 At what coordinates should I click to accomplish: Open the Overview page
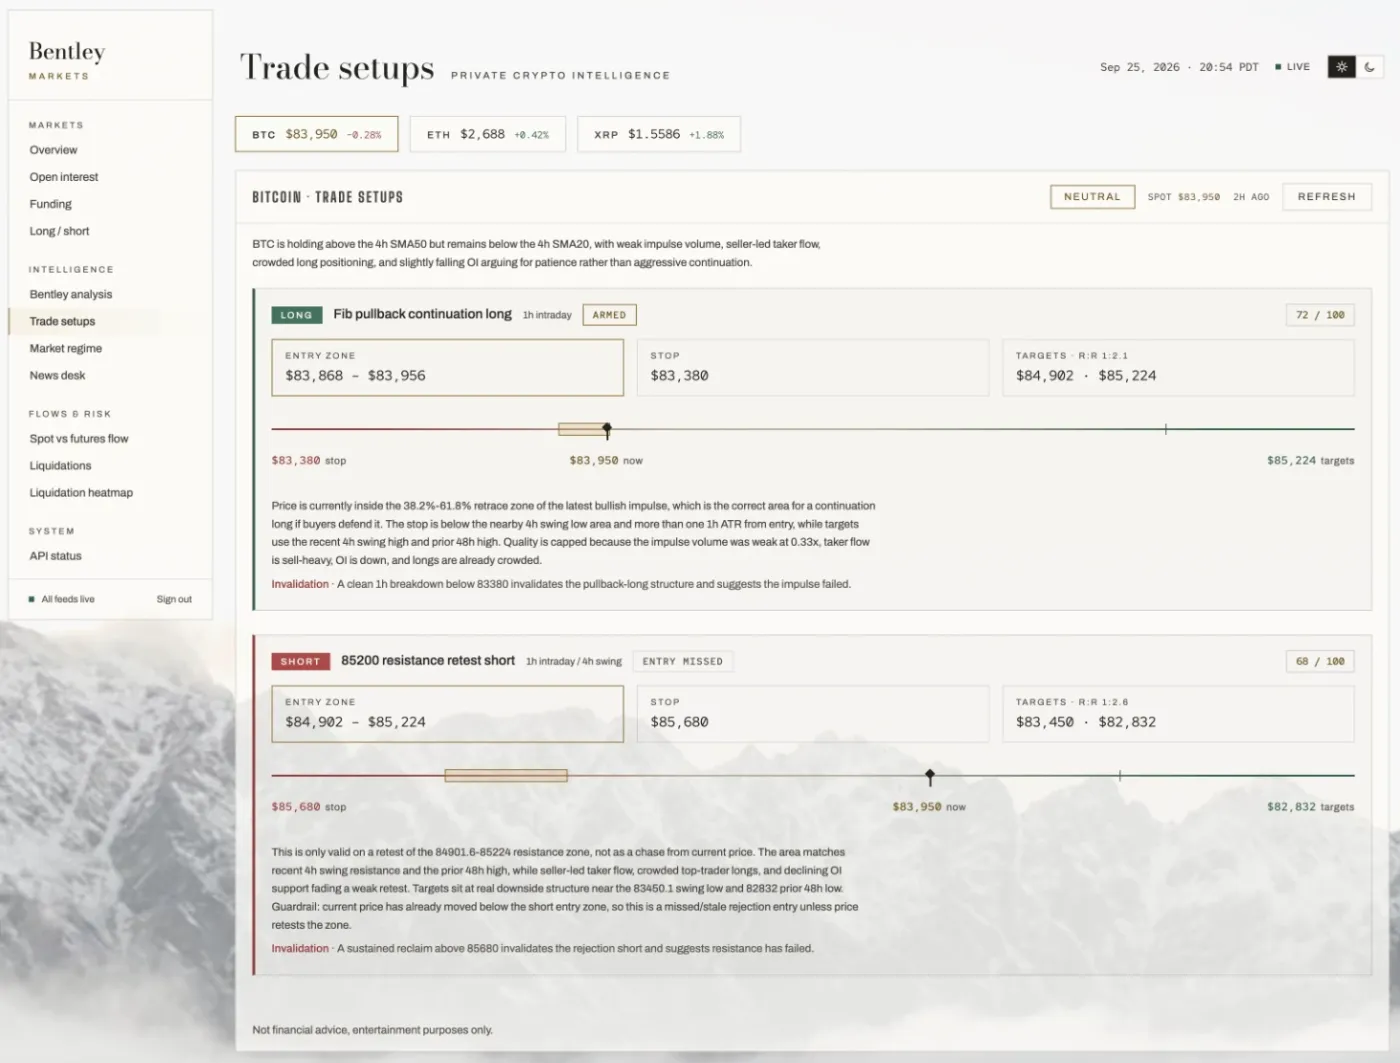pyautogui.click(x=53, y=150)
